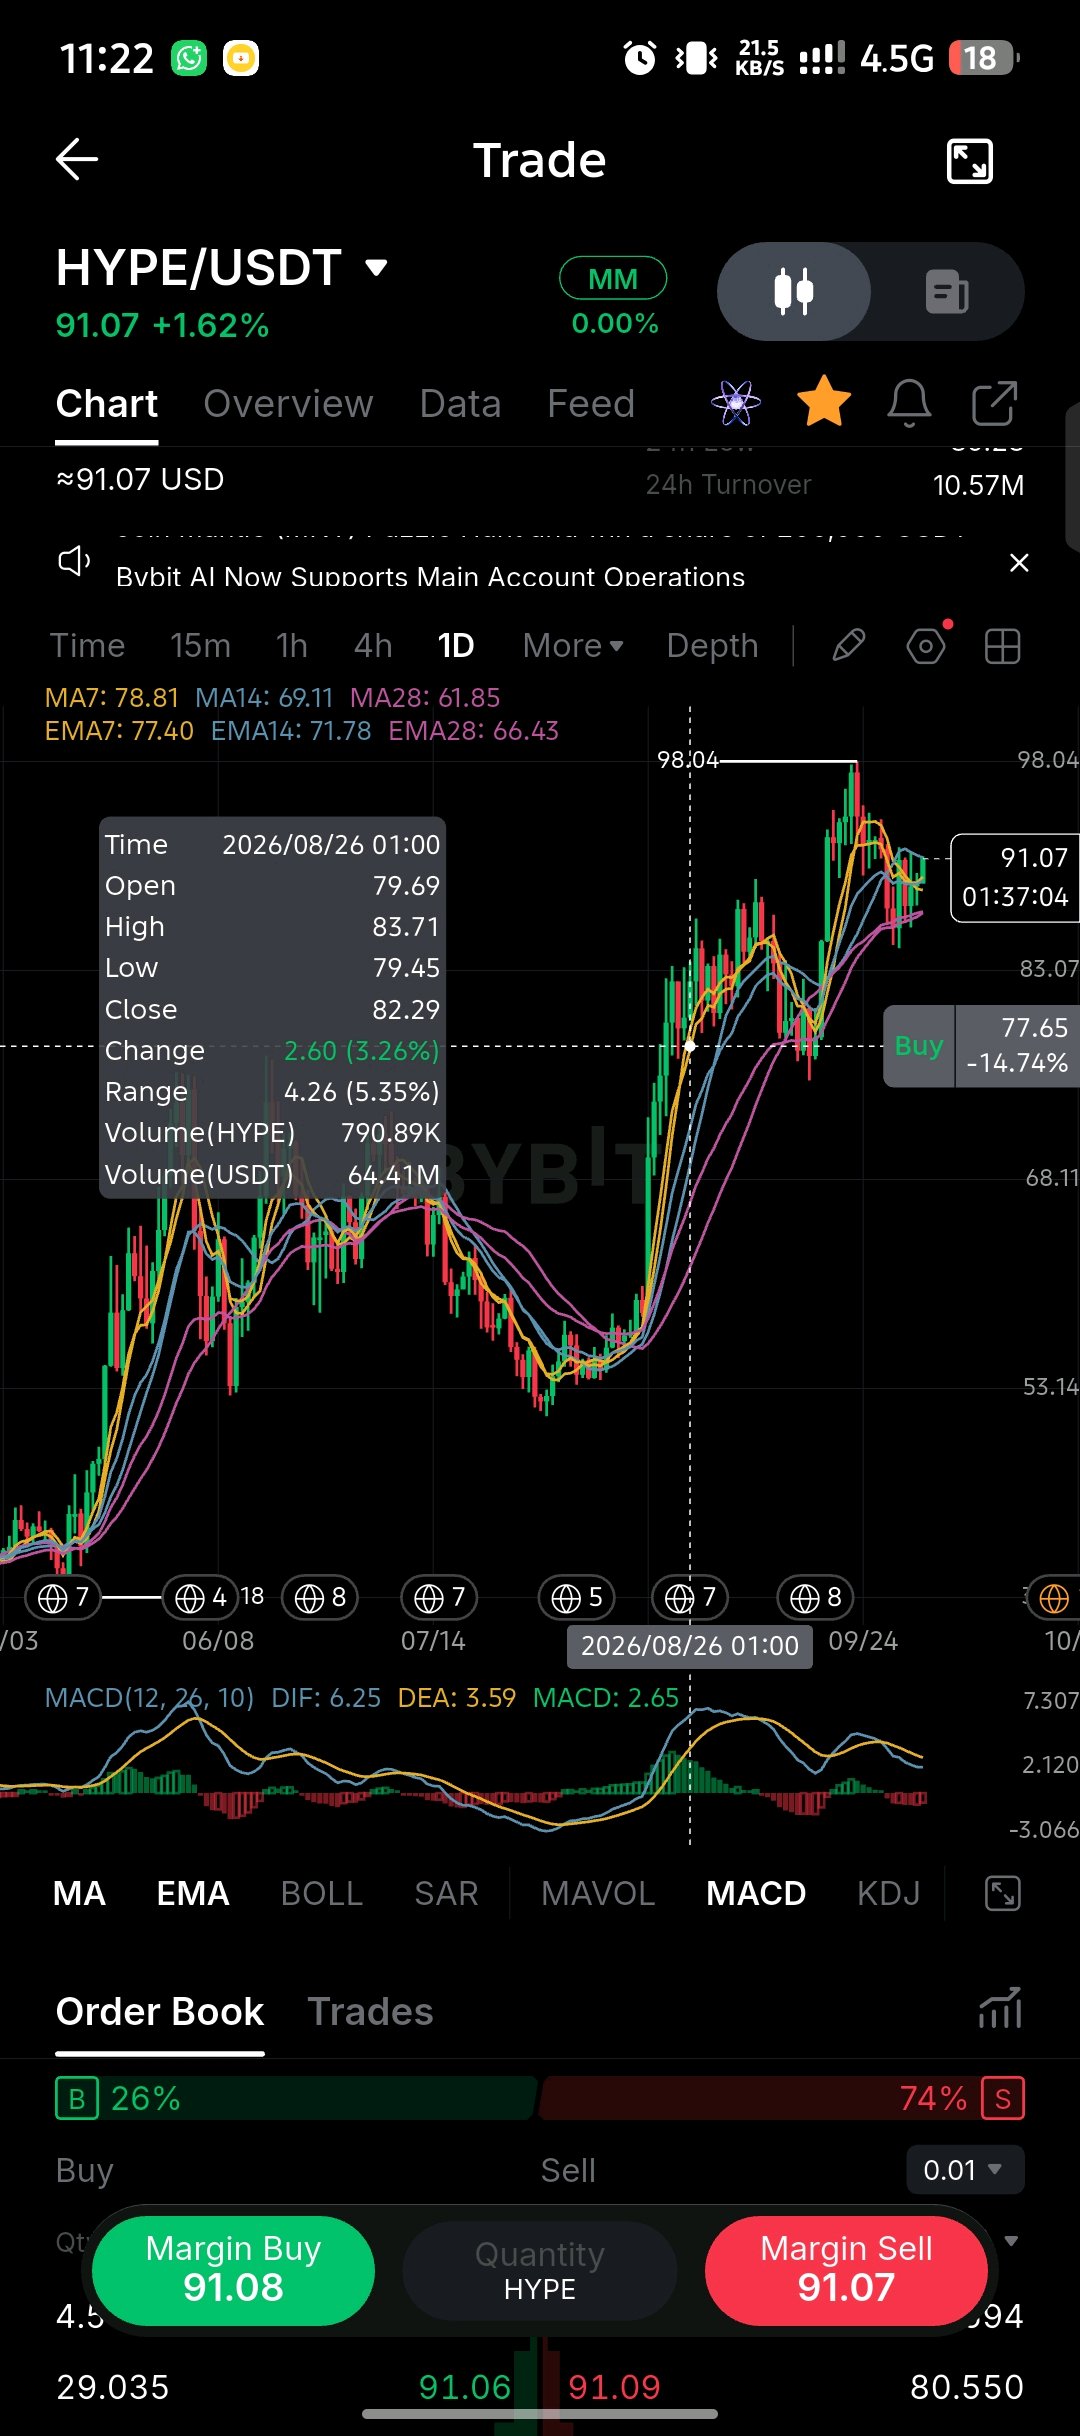1080x2436 pixels.
Task: Toggle the favorite star icon
Action: point(824,402)
